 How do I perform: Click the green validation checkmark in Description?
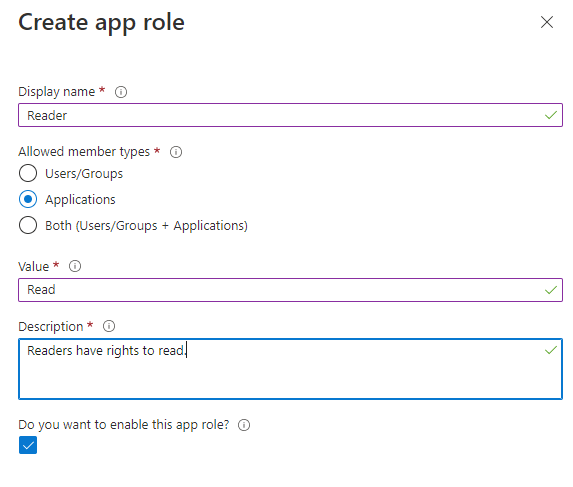pyautogui.click(x=551, y=350)
